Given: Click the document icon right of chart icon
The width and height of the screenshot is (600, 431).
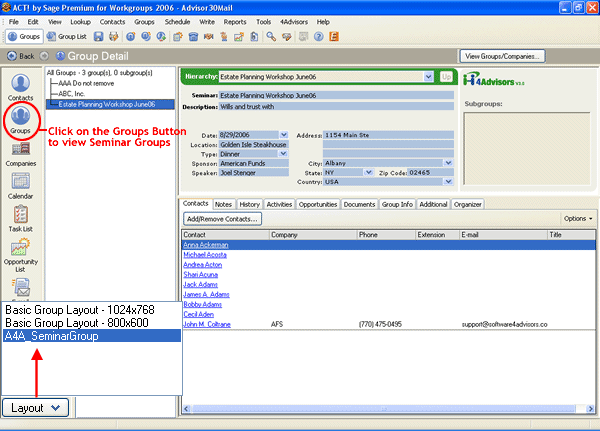Looking at the screenshot, I should point(254,37).
